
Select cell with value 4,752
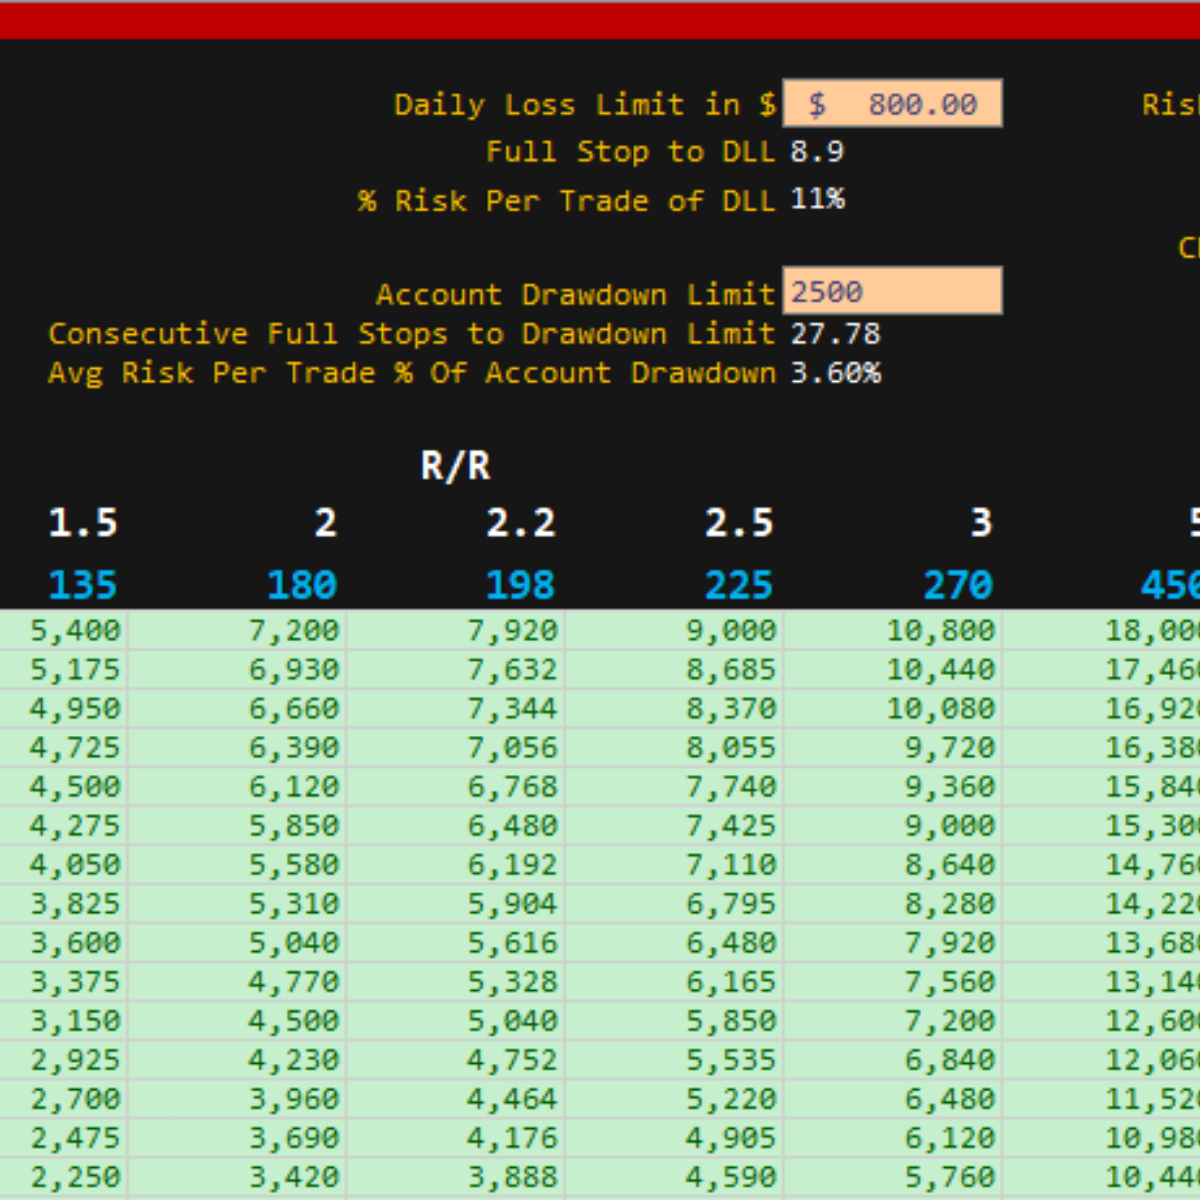click(x=456, y=1059)
